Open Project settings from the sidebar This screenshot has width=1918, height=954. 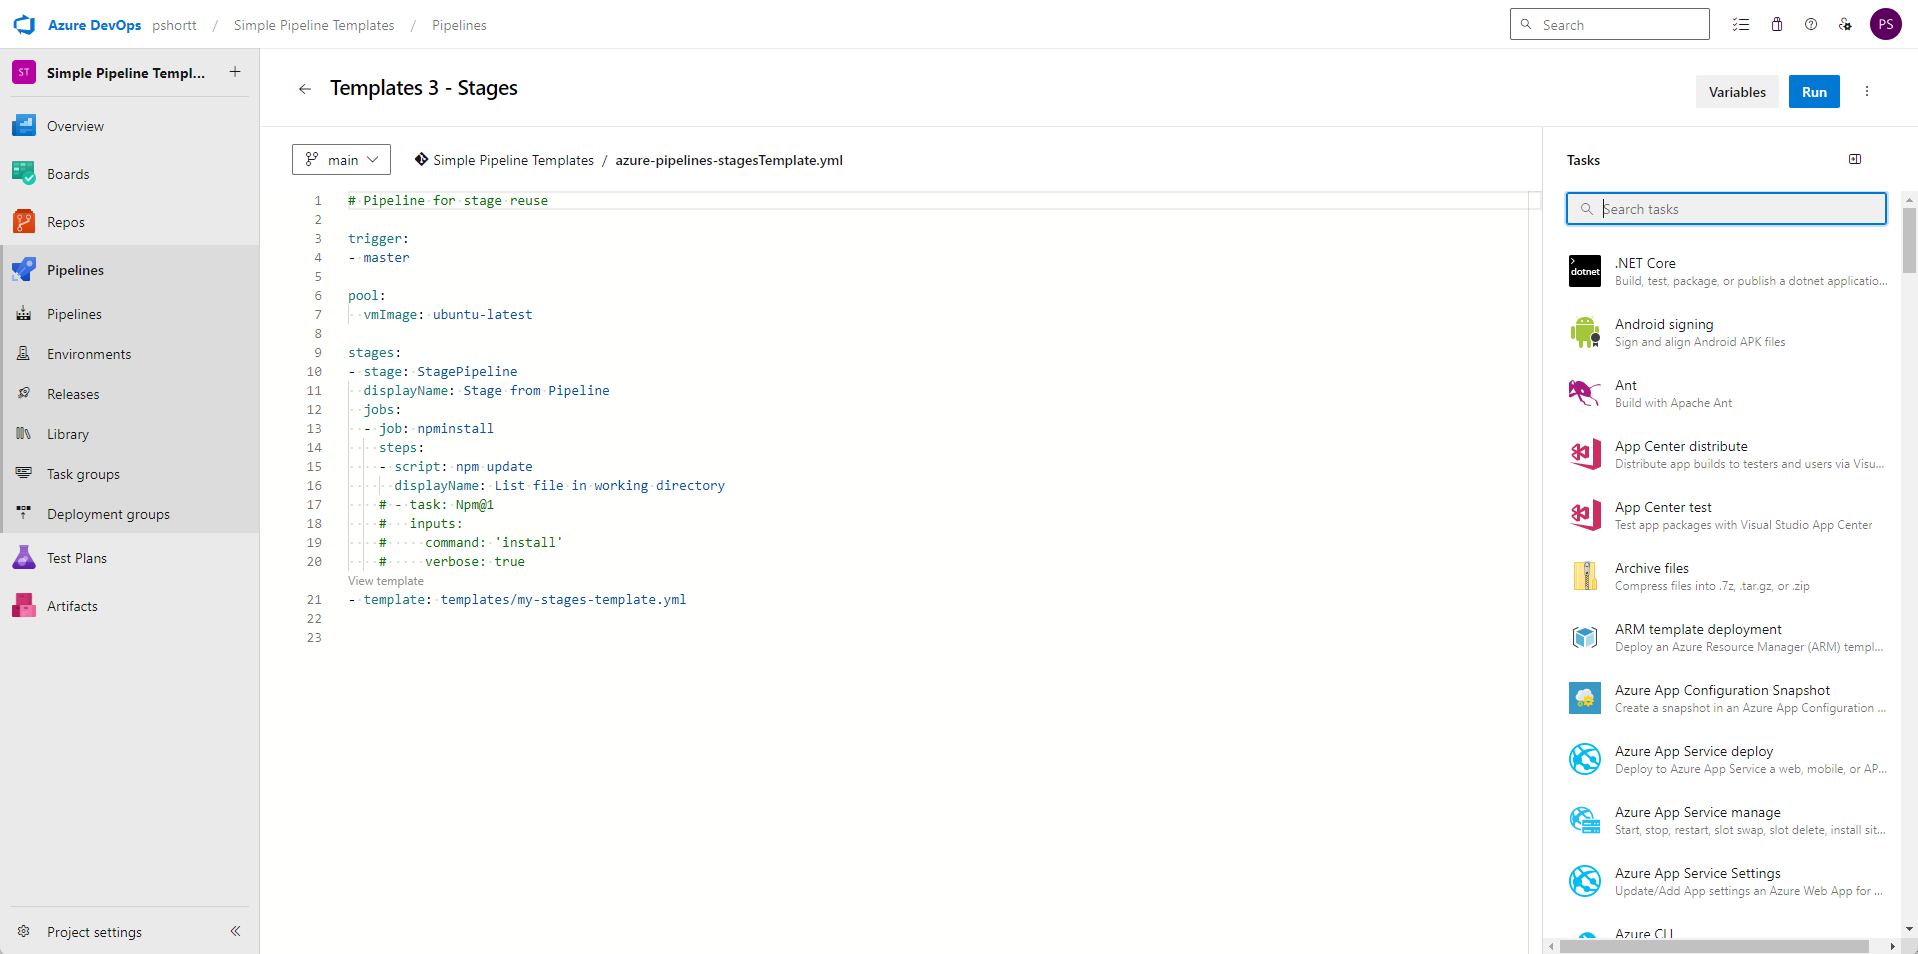click(93, 931)
